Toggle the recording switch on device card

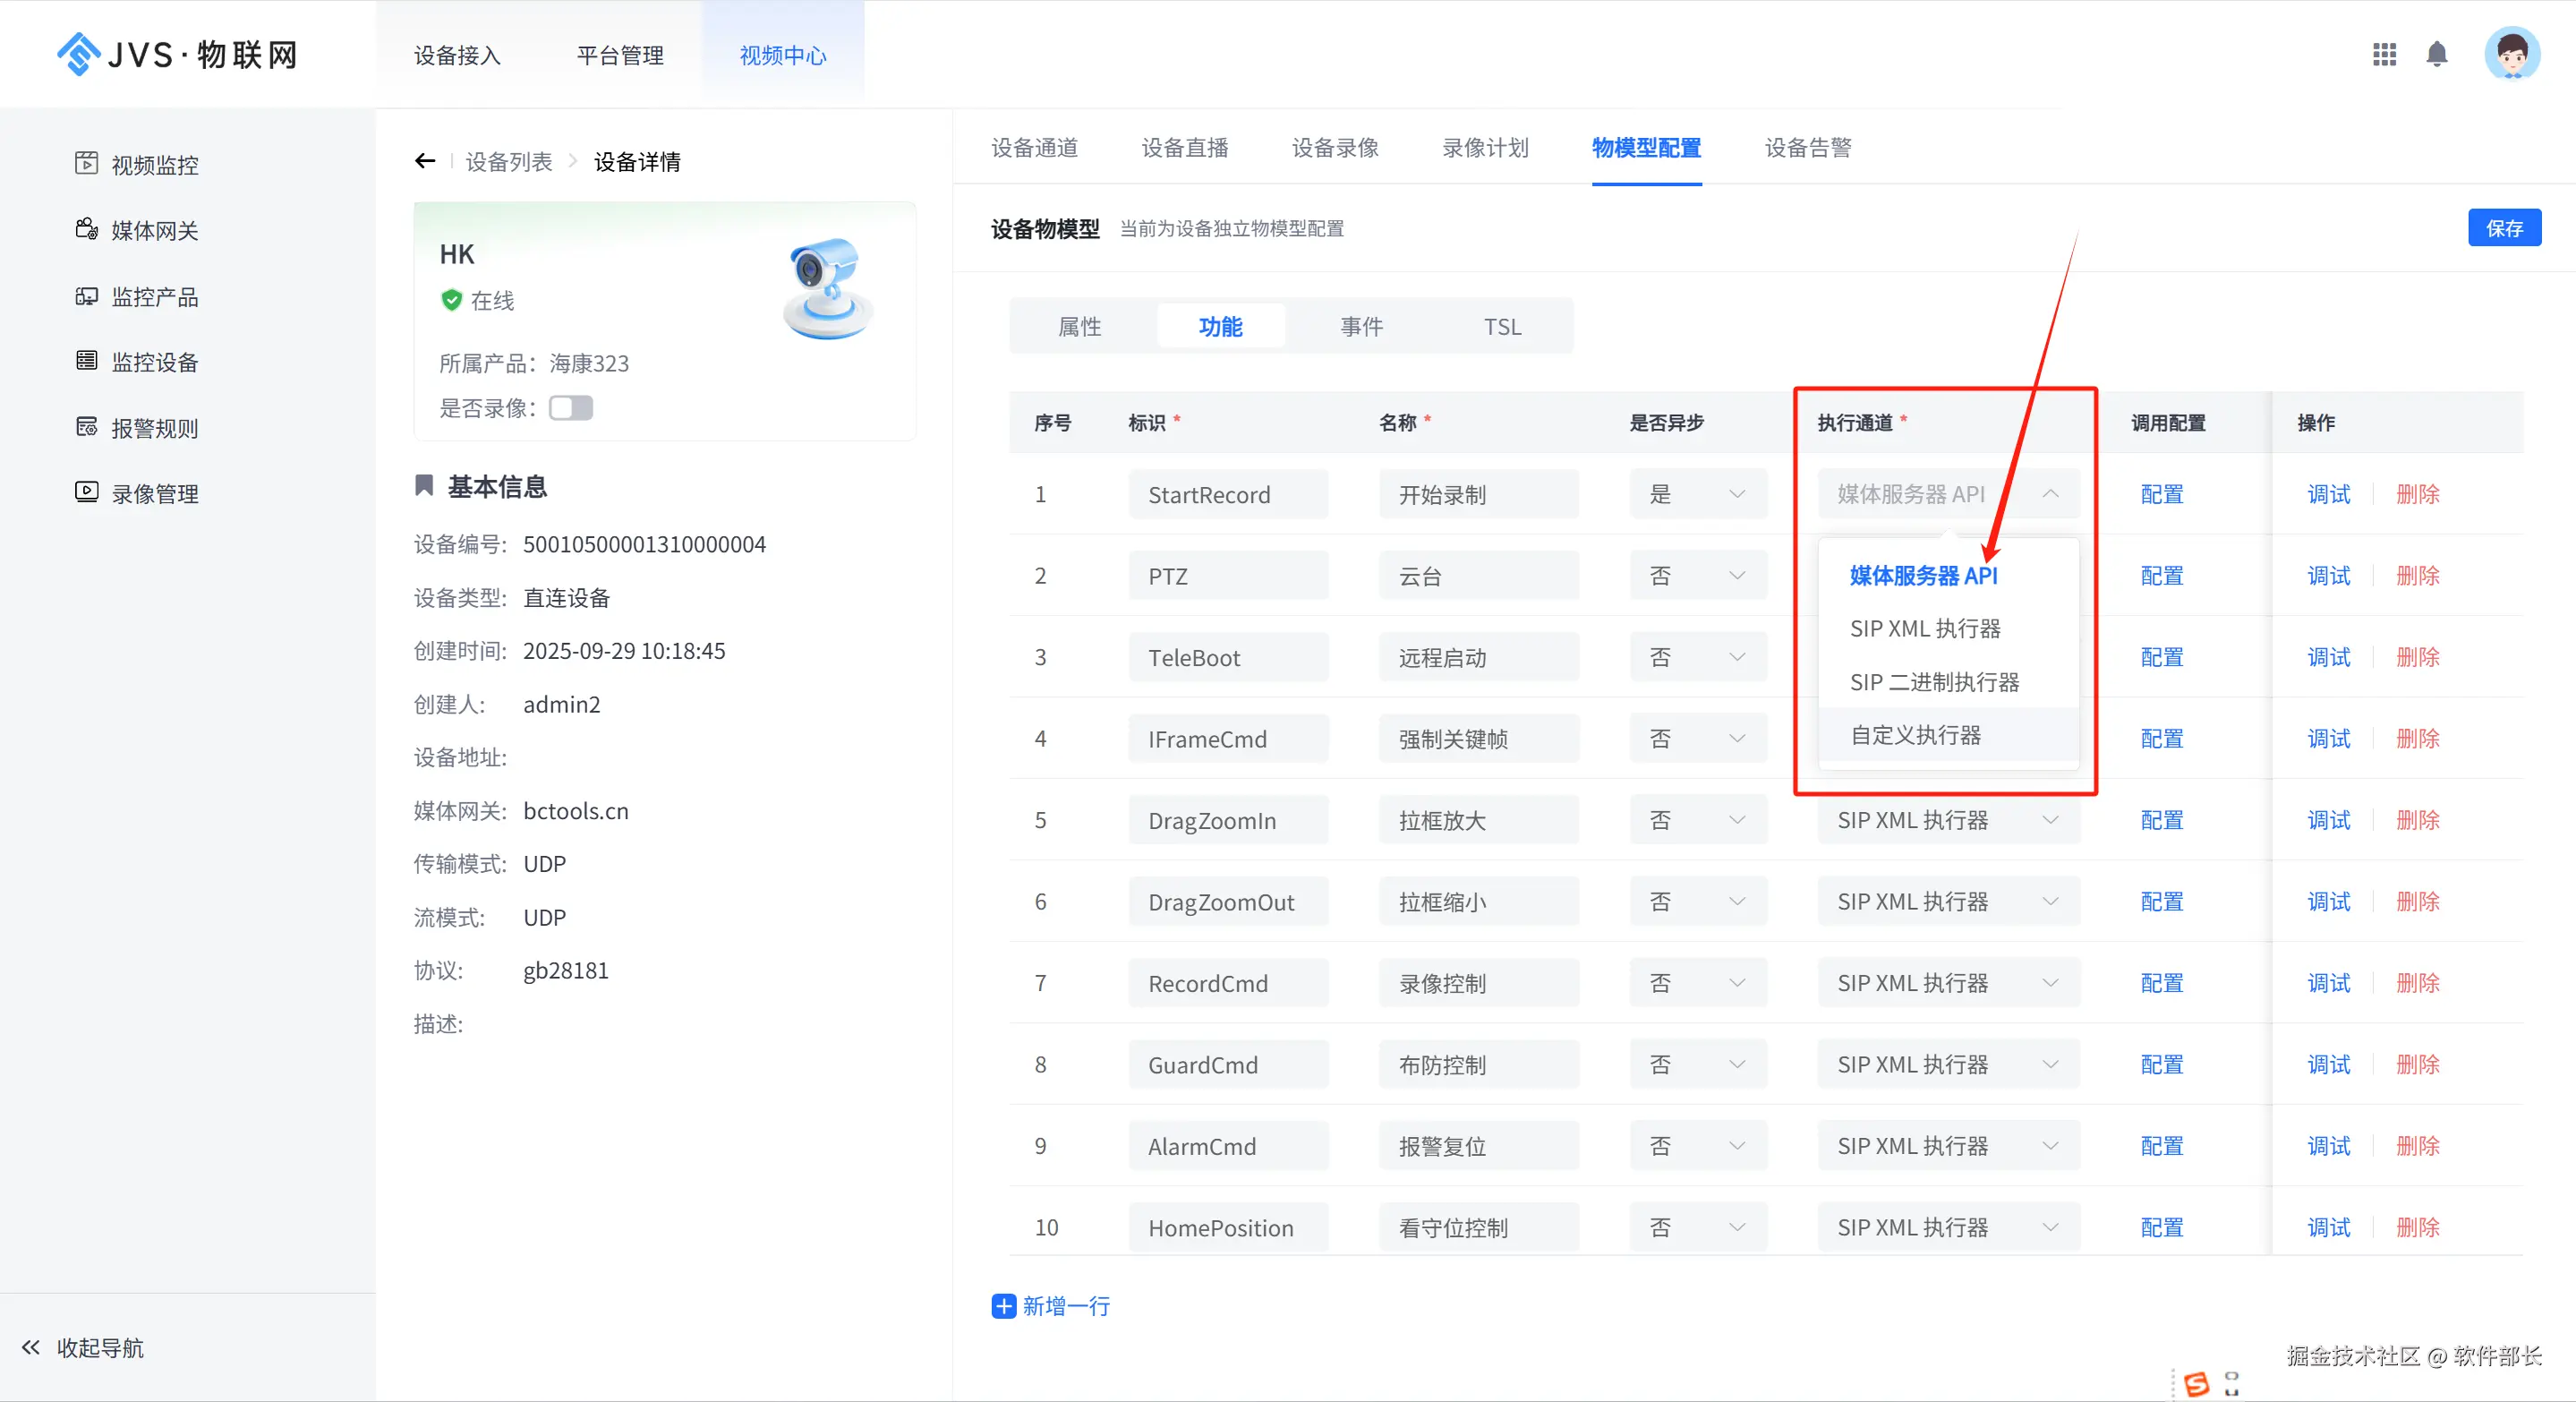coord(571,408)
